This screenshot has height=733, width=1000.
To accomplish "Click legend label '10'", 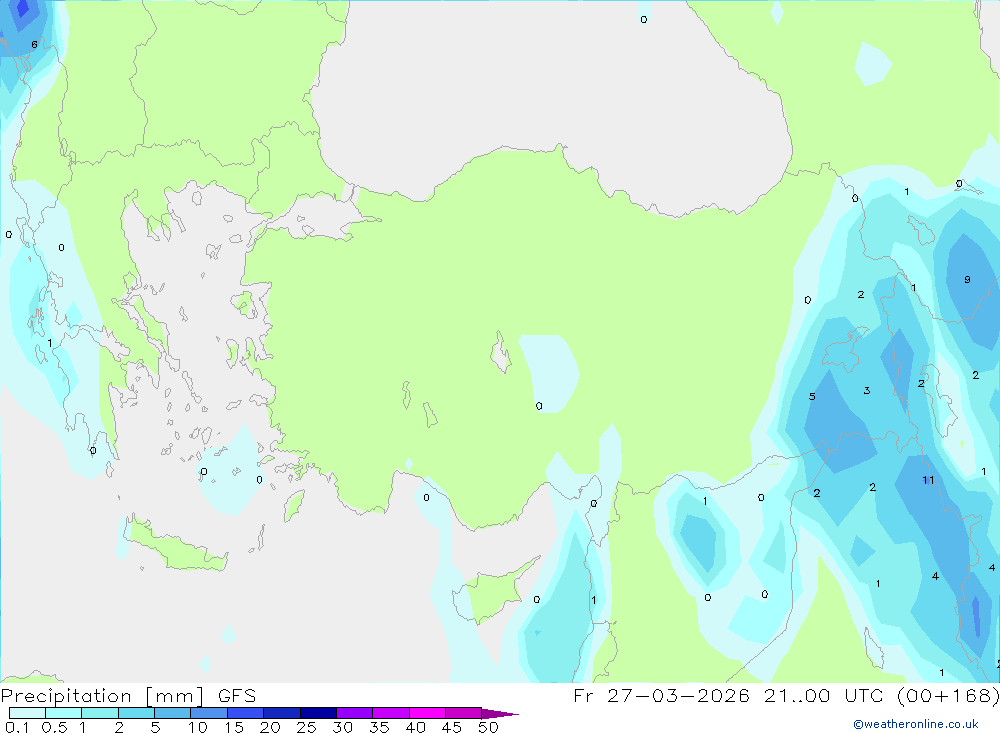I will 198,727.
